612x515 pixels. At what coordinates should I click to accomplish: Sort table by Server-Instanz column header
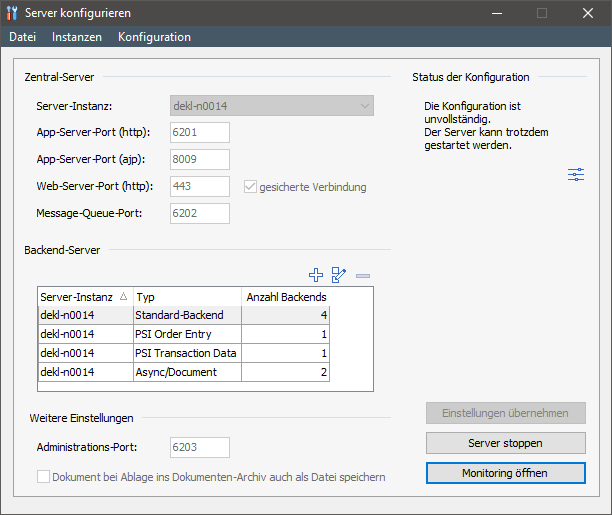[x=84, y=297]
